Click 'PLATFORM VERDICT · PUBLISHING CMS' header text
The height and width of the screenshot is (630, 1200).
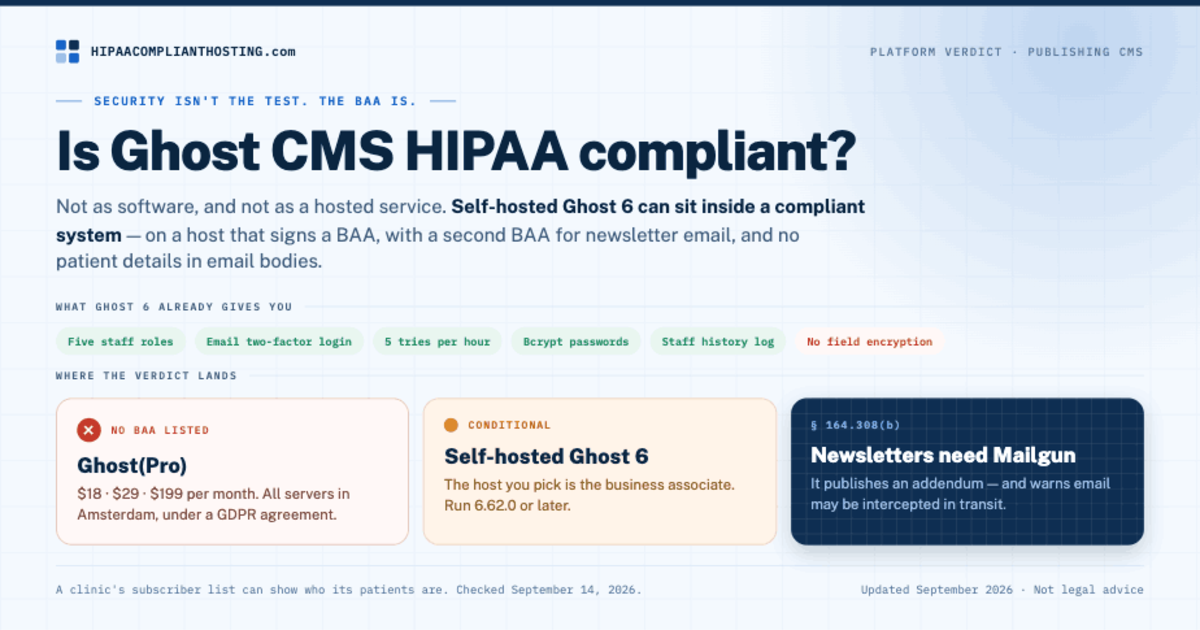(1006, 52)
